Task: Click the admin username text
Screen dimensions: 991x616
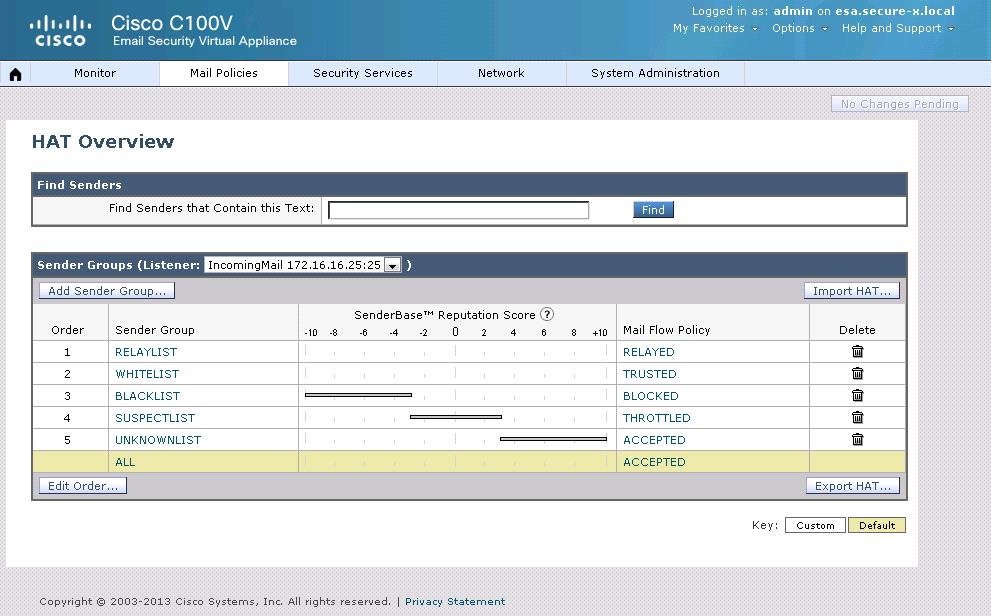Action: [793, 11]
